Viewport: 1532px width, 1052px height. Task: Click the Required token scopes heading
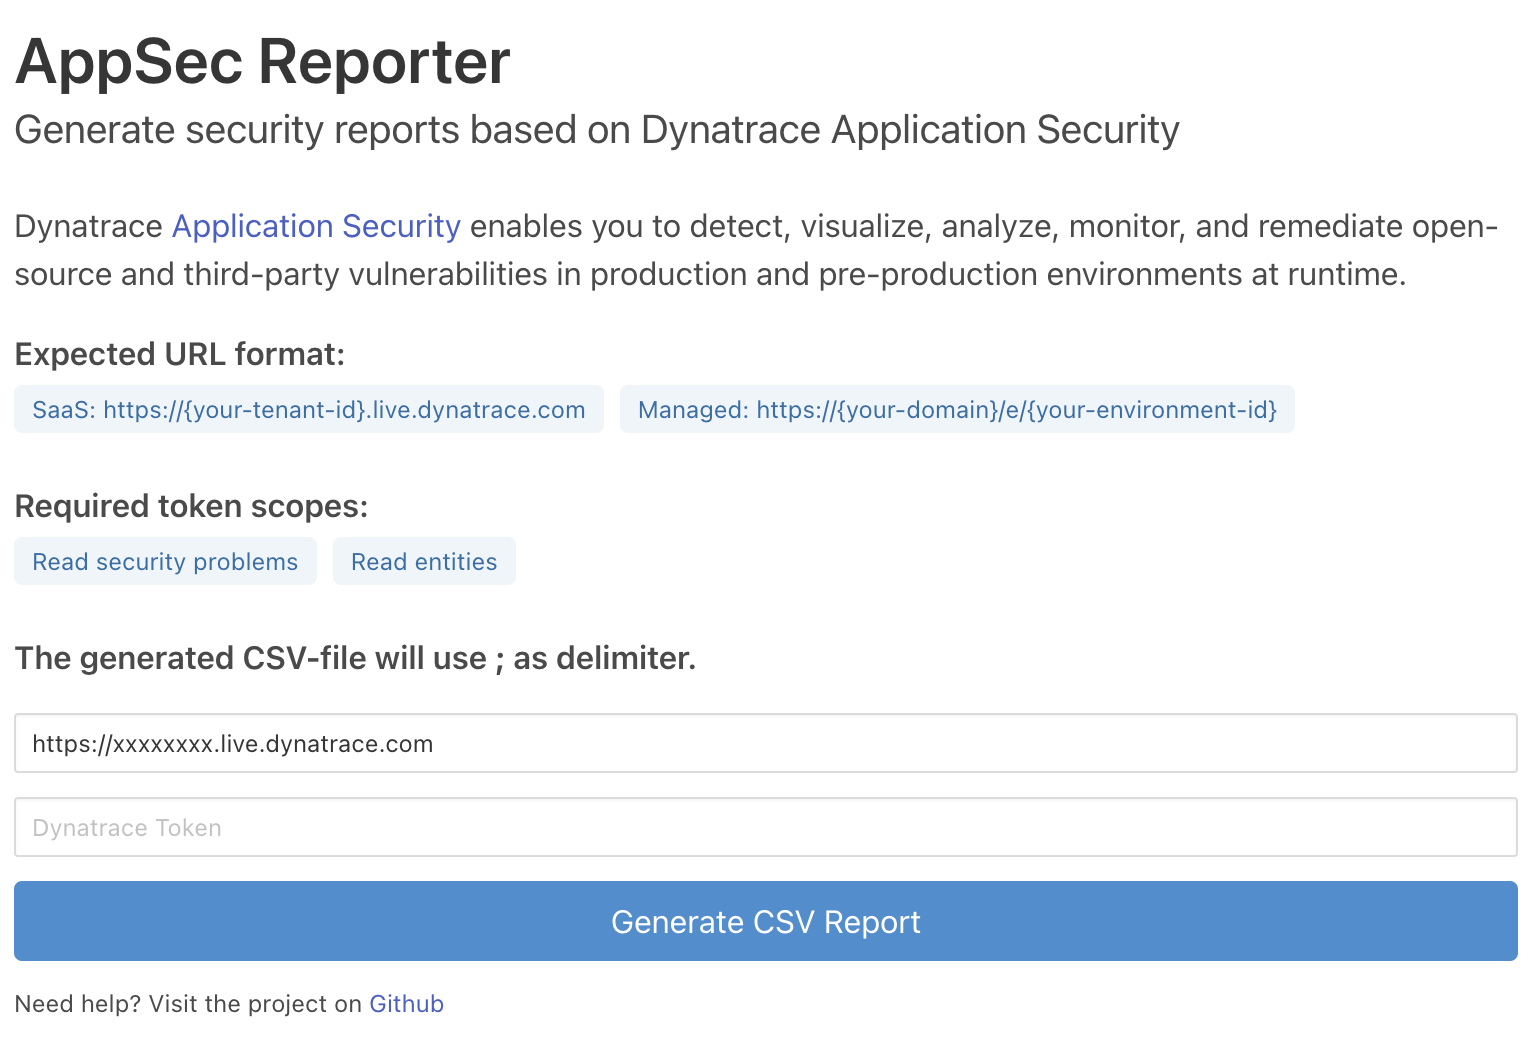click(x=190, y=506)
